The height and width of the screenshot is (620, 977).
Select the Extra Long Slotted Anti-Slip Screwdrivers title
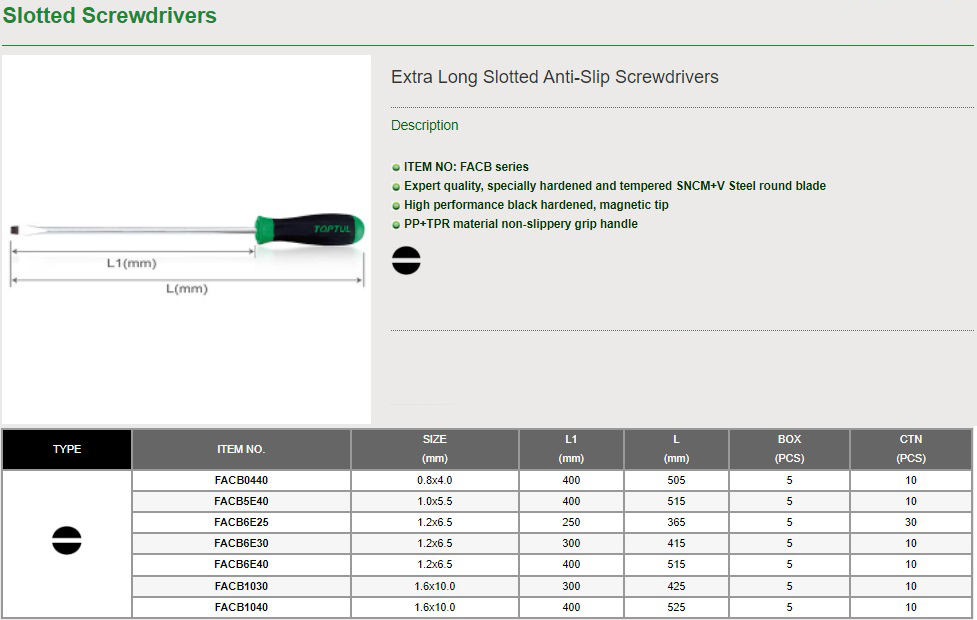pyautogui.click(x=555, y=77)
